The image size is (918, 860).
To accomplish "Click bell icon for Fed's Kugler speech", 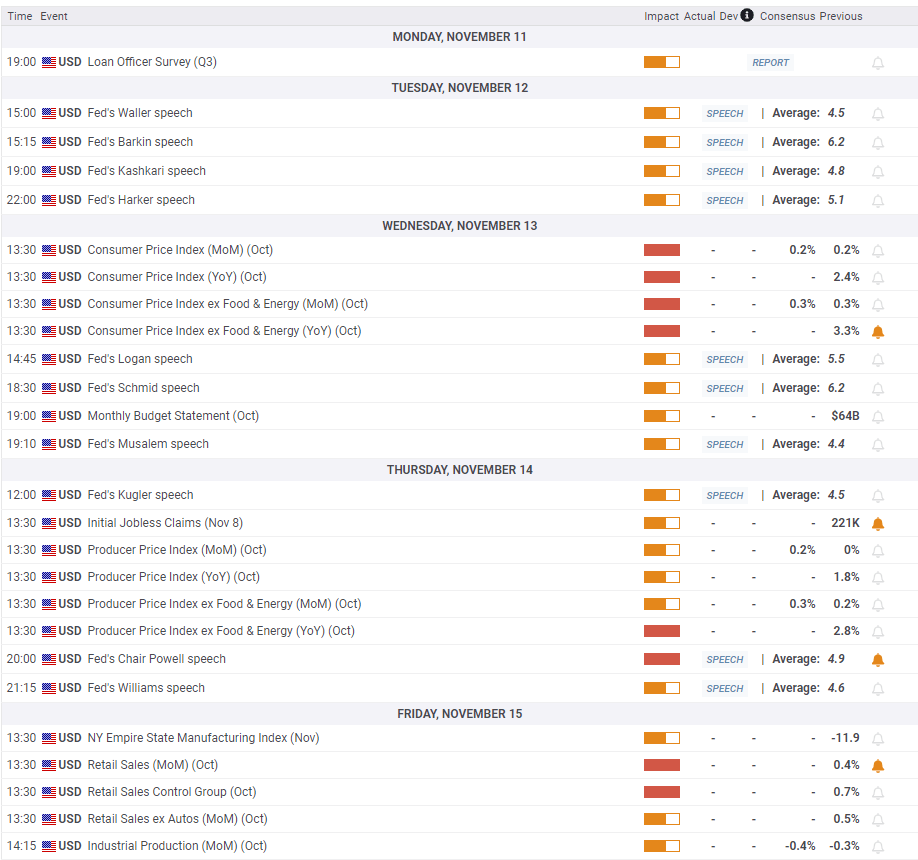I will (878, 496).
